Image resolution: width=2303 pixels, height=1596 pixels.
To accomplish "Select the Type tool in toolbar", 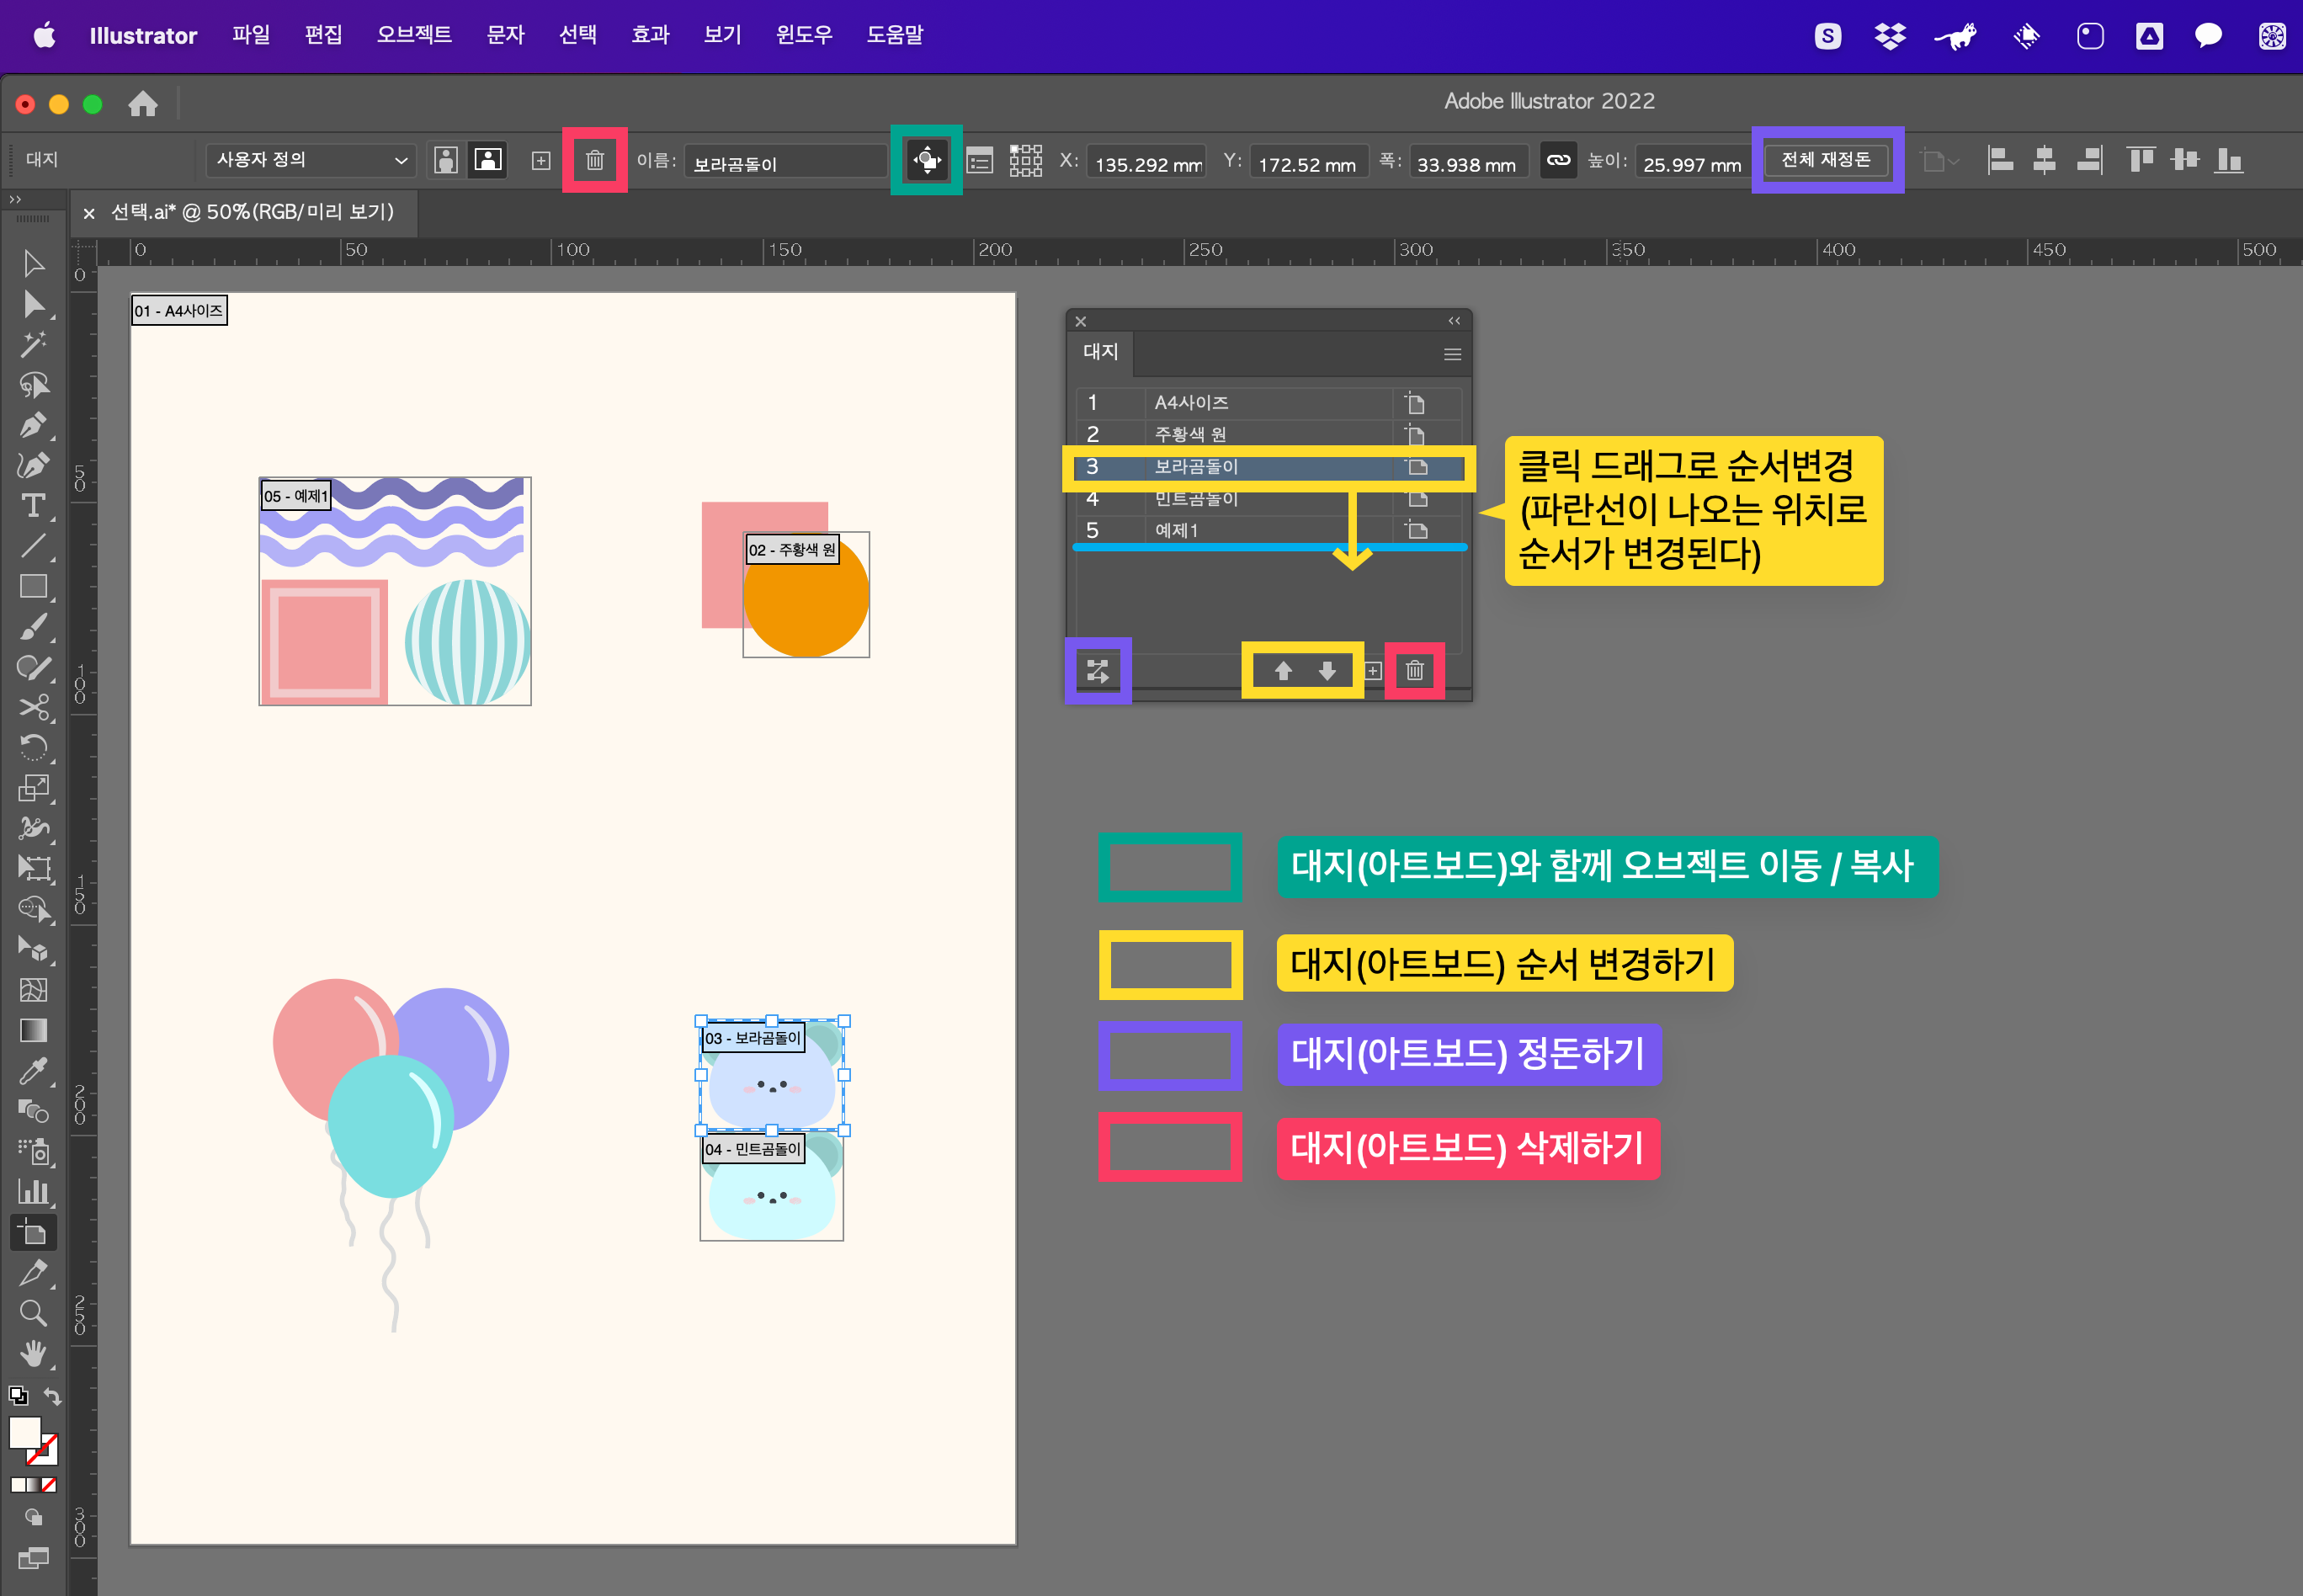I will [x=33, y=506].
